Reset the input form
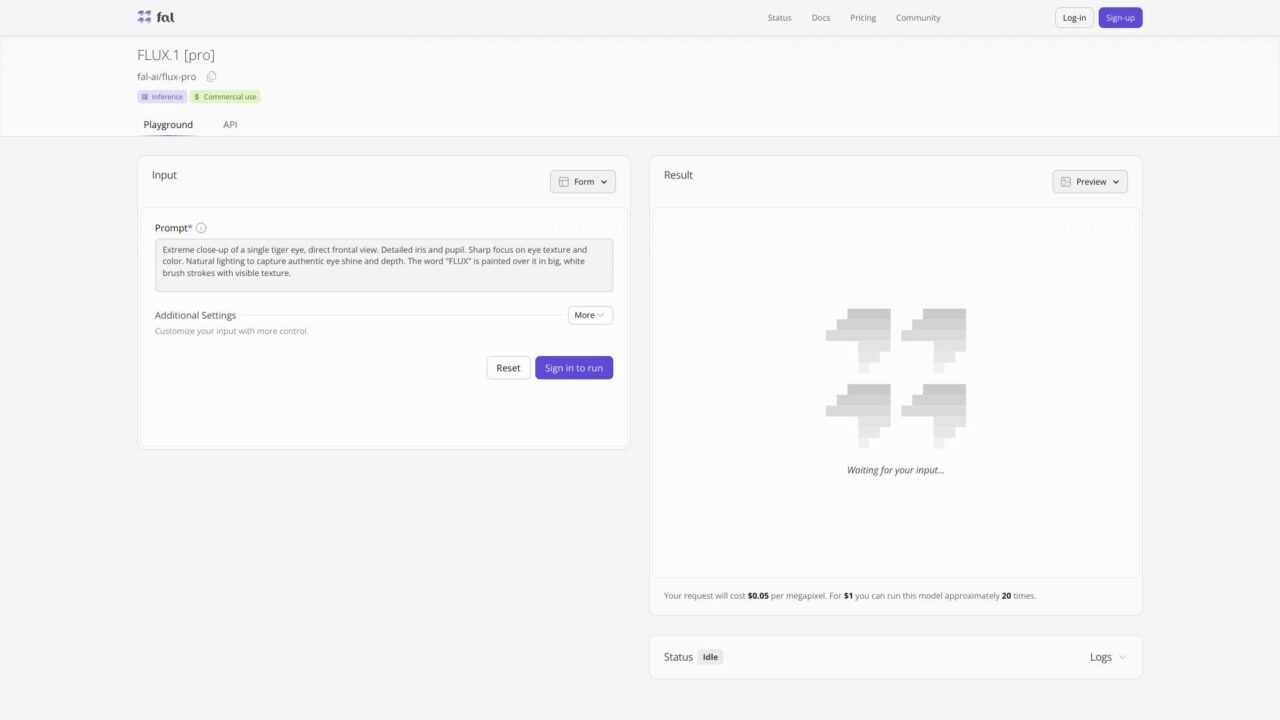Viewport: 1280px width, 720px height. [x=508, y=367]
